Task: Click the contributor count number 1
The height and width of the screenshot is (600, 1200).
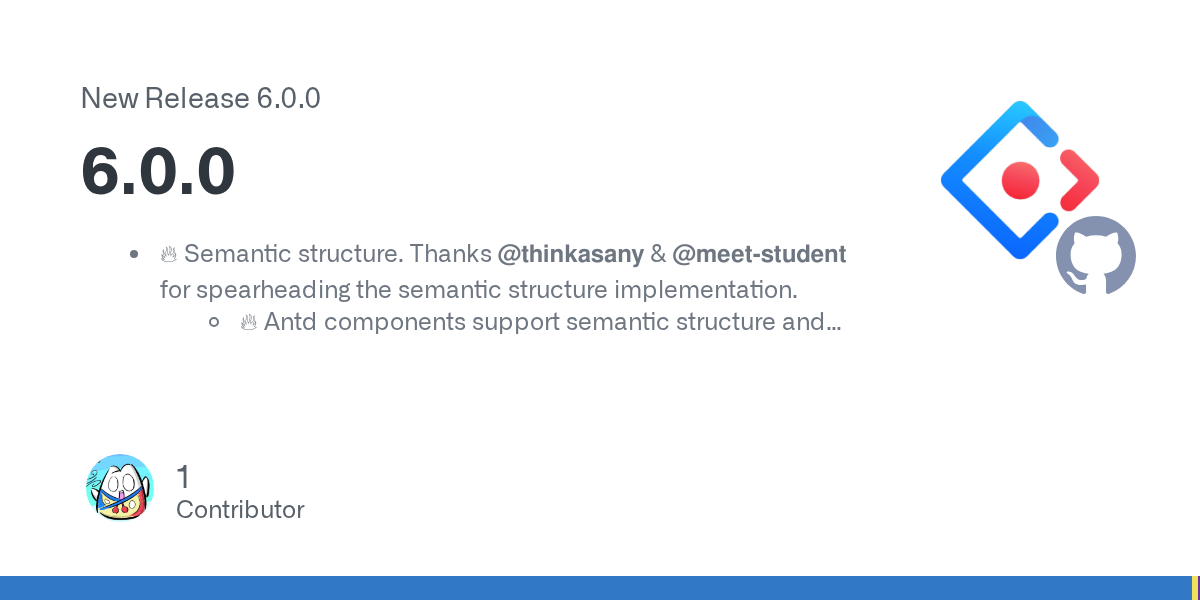Action: pos(183,477)
